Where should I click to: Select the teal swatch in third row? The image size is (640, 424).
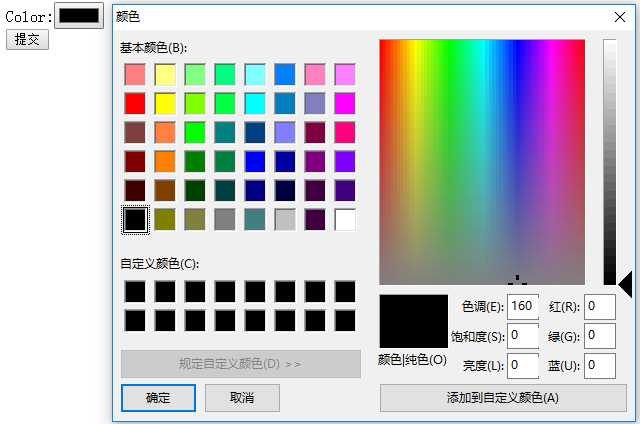(x=225, y=133)
